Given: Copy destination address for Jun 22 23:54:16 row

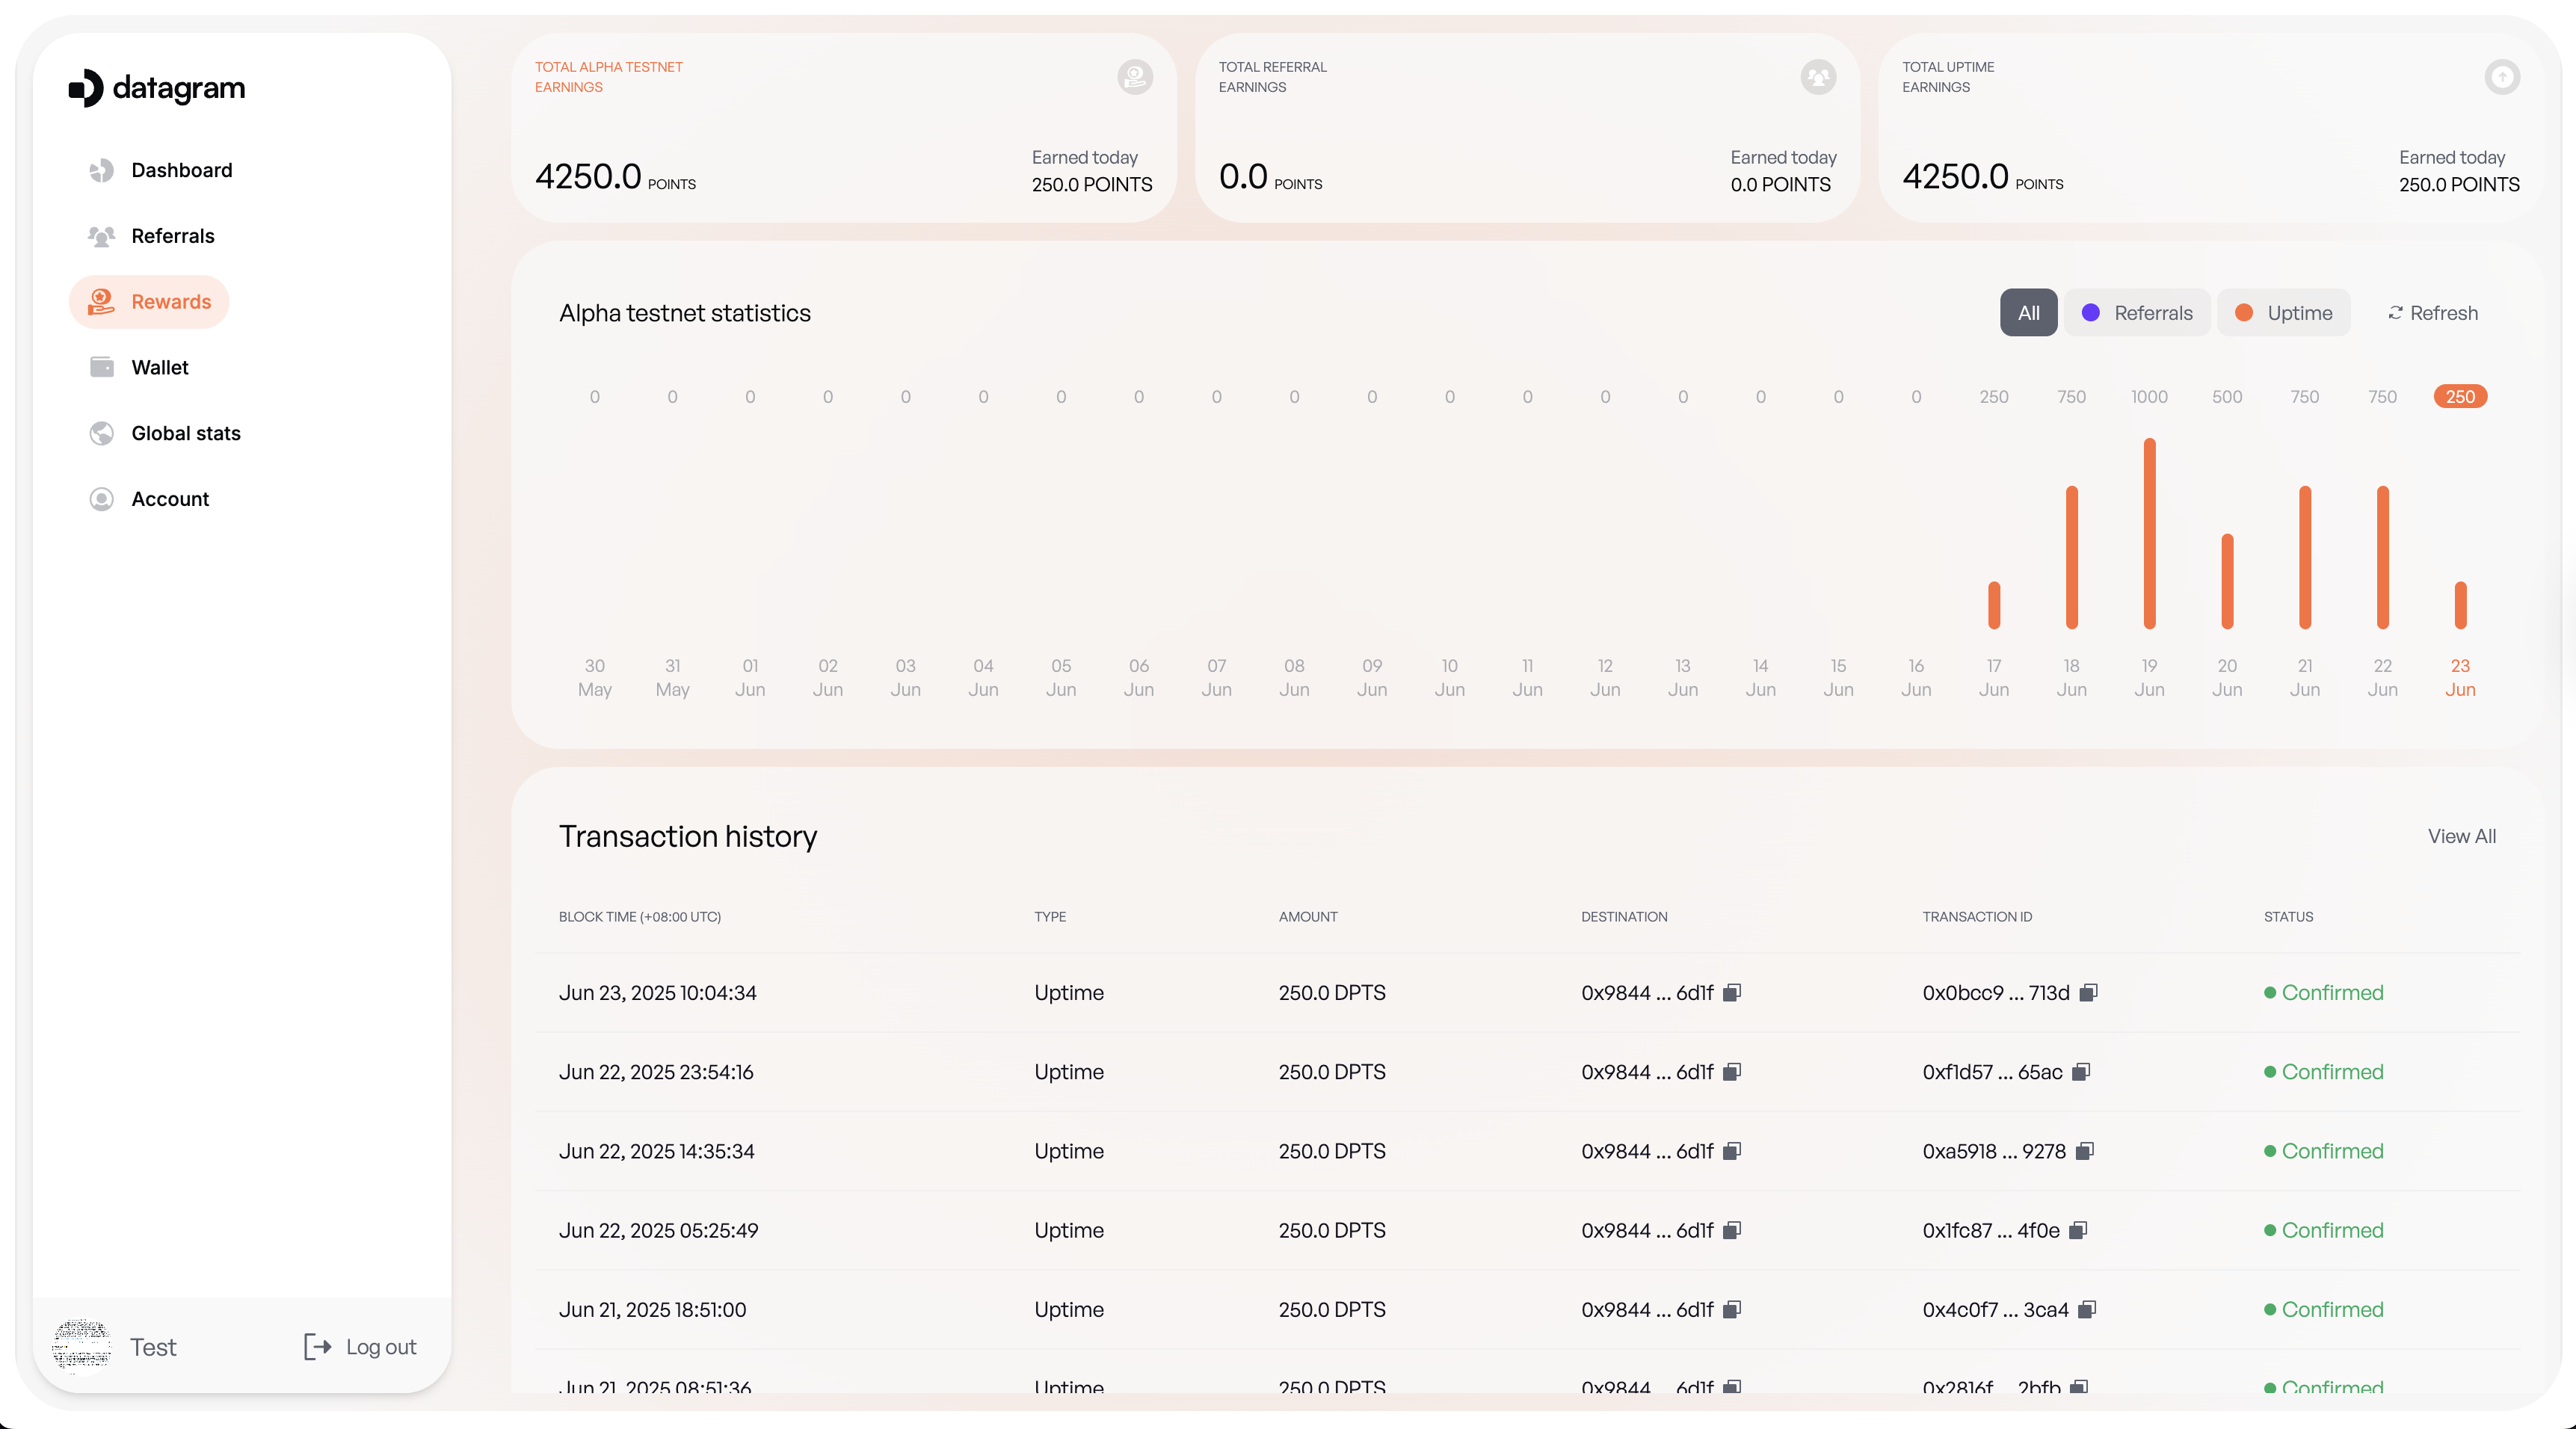Looking at the screenshot, I should [1732, 1072].
